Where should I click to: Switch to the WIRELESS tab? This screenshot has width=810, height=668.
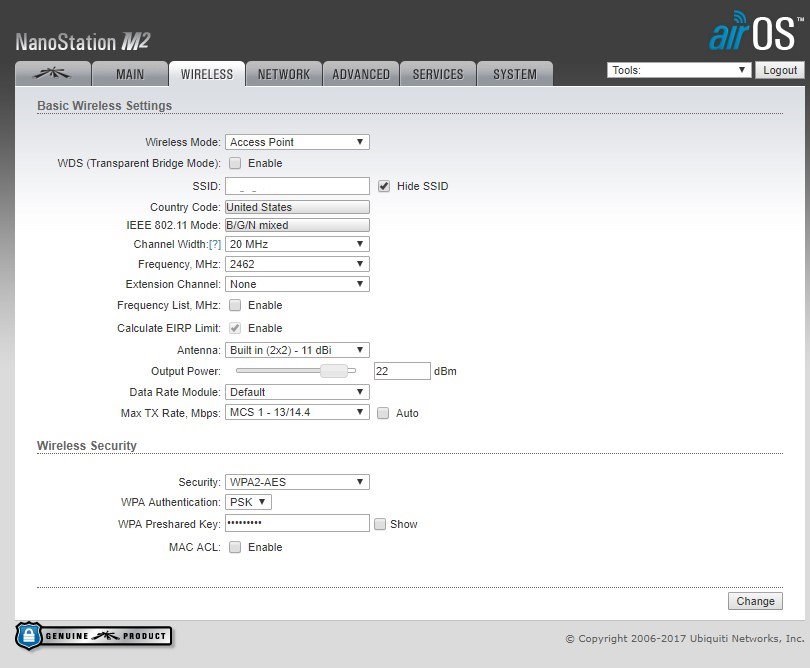click(207, 74)
